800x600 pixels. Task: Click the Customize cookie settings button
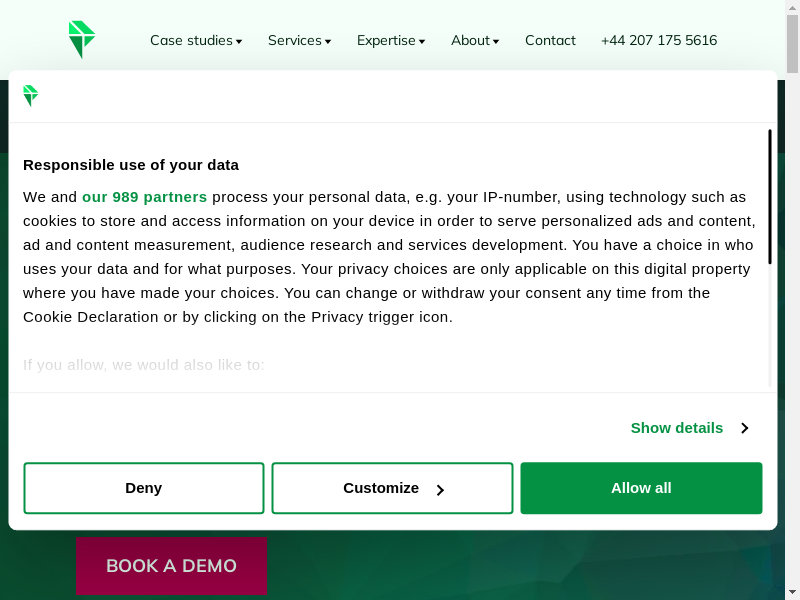pyautogui.click(x=392, y=488)
